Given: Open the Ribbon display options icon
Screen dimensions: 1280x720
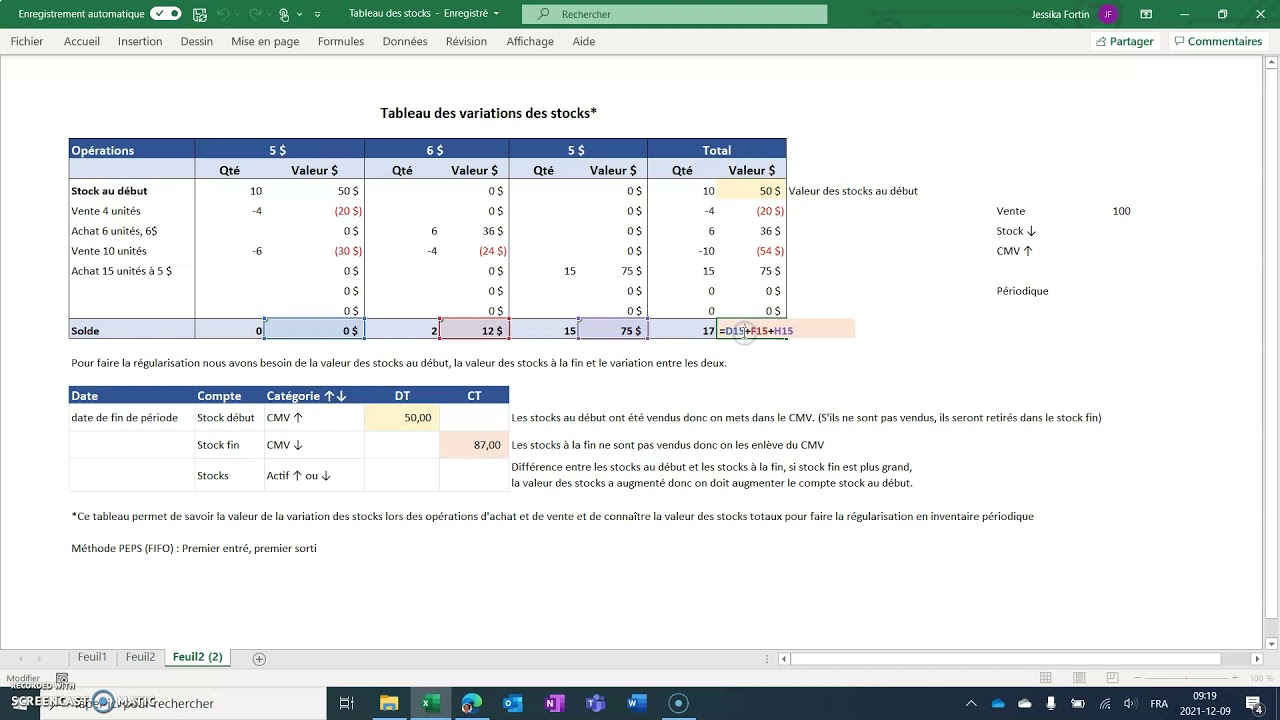Looking at the screenshot, I should (1146, 14).
